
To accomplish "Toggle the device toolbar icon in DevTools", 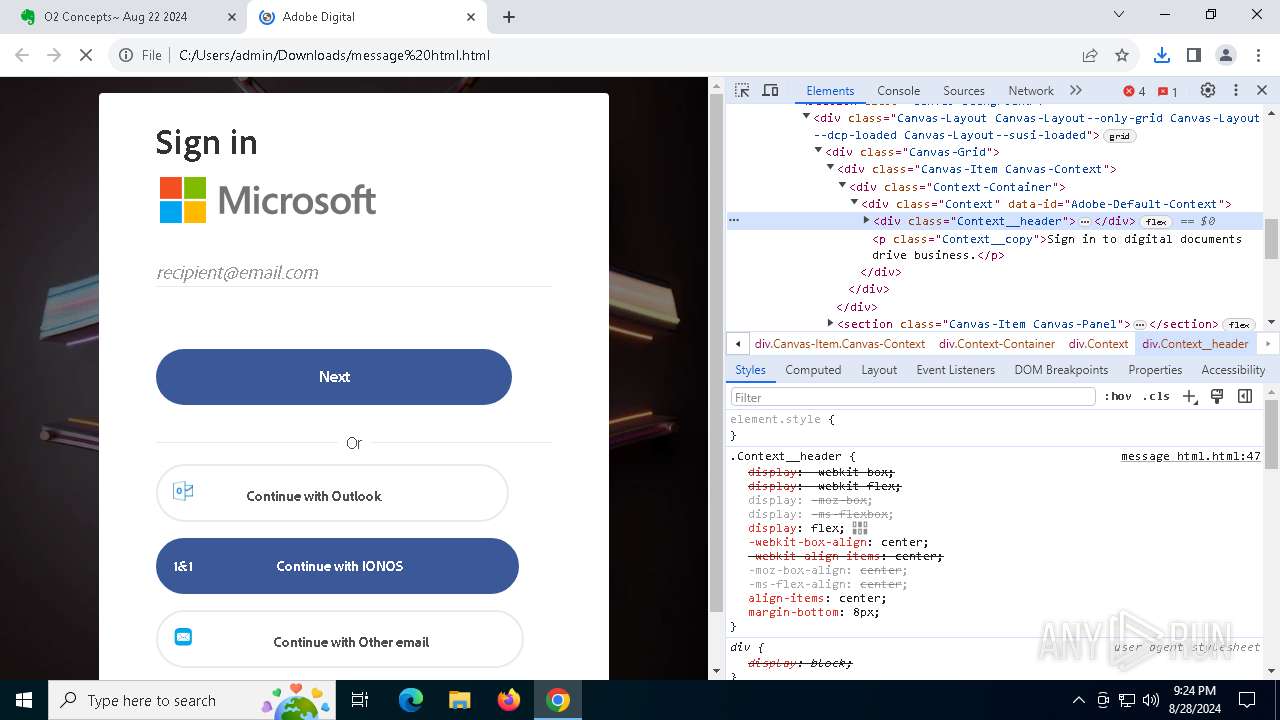I will click(770, 90).
